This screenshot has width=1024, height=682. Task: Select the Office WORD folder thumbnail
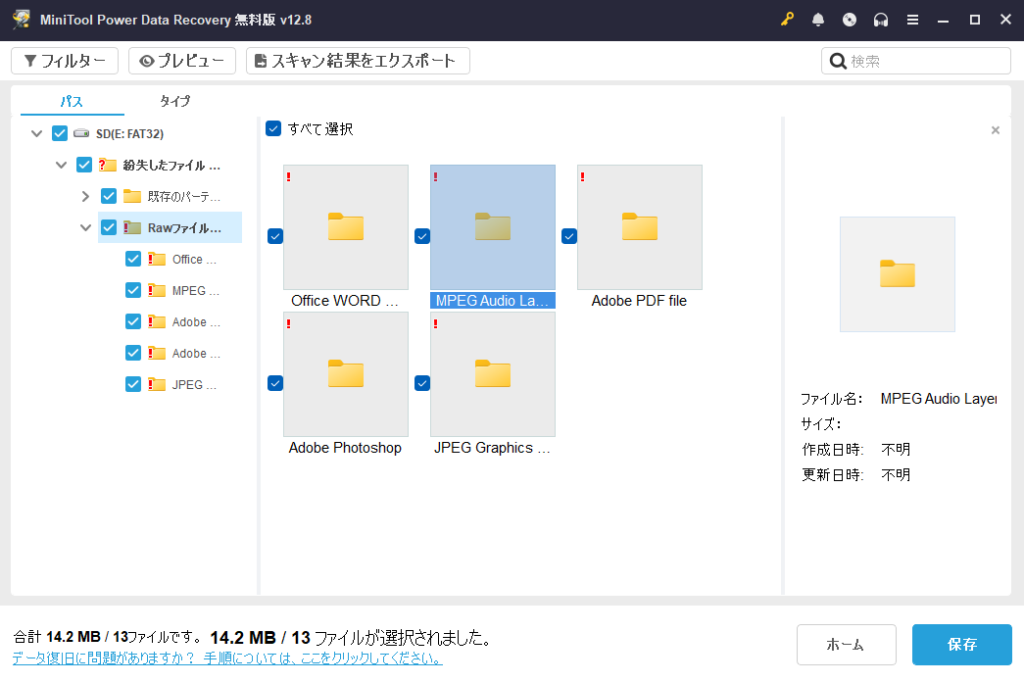[345, 227]
